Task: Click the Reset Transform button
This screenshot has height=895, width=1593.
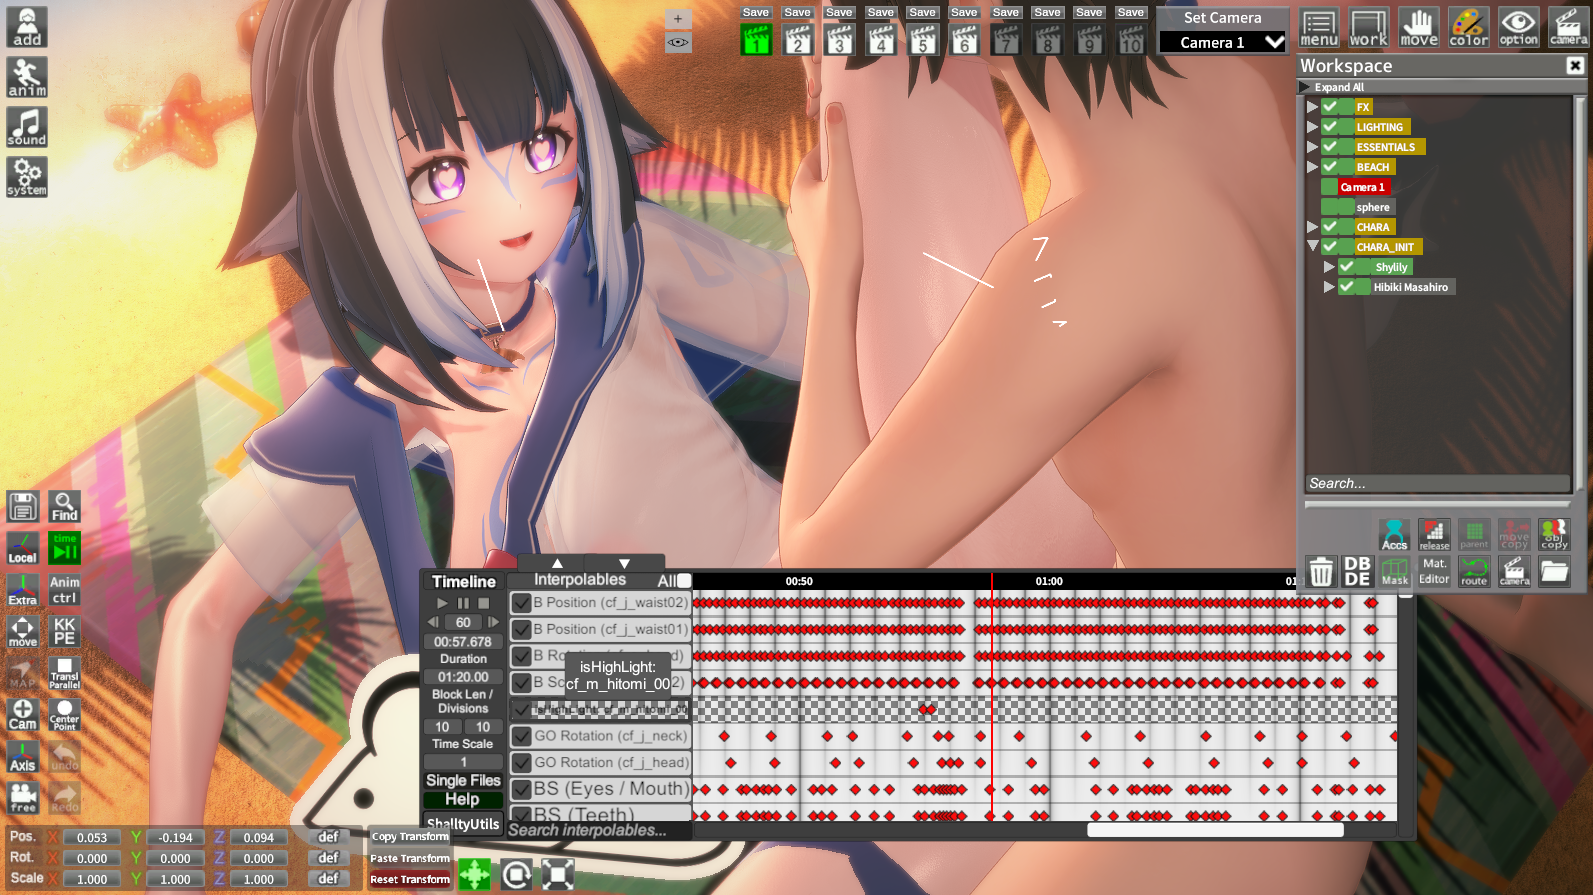Action: click(x=410, y=879)
